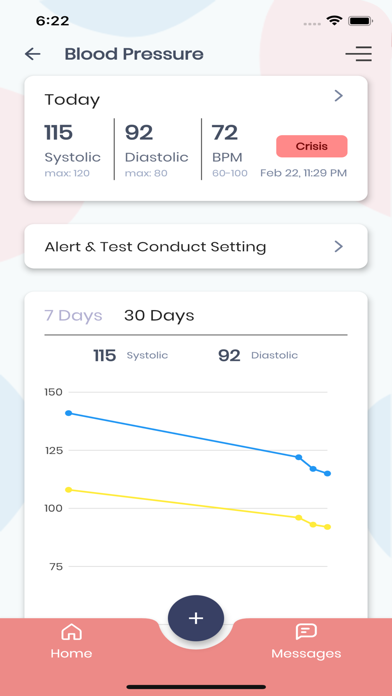
Task: Open the Home icon in bottom bar
Action: [x=71, y=632]
